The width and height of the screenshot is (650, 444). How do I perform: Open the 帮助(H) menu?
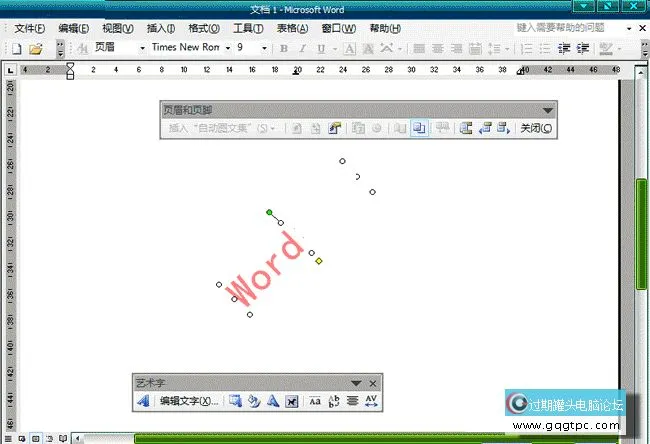point(385,29)
